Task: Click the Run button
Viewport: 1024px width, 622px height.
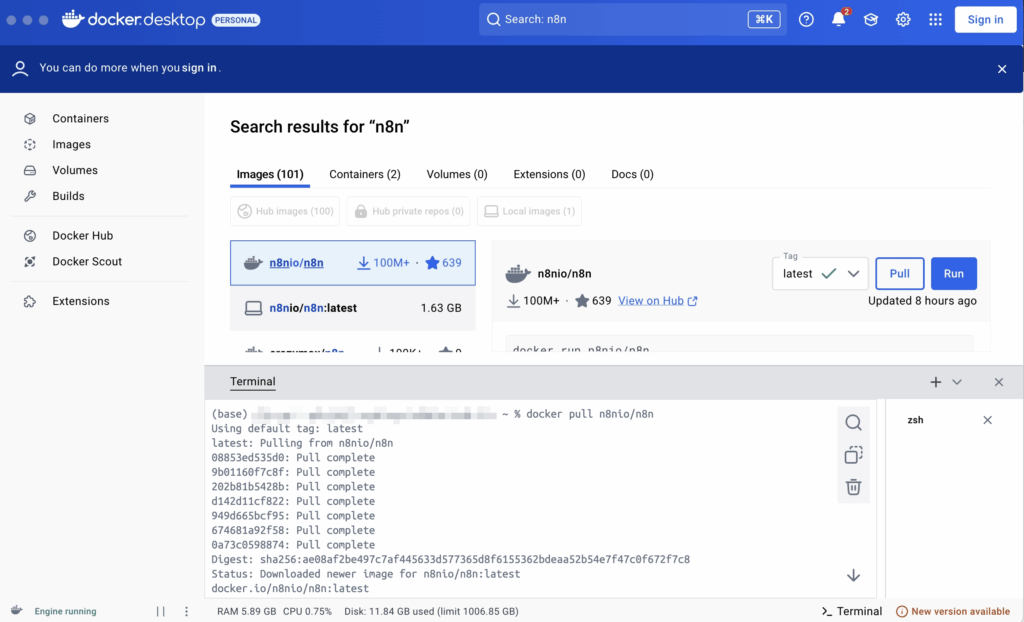Action: [x=953, y=274]
